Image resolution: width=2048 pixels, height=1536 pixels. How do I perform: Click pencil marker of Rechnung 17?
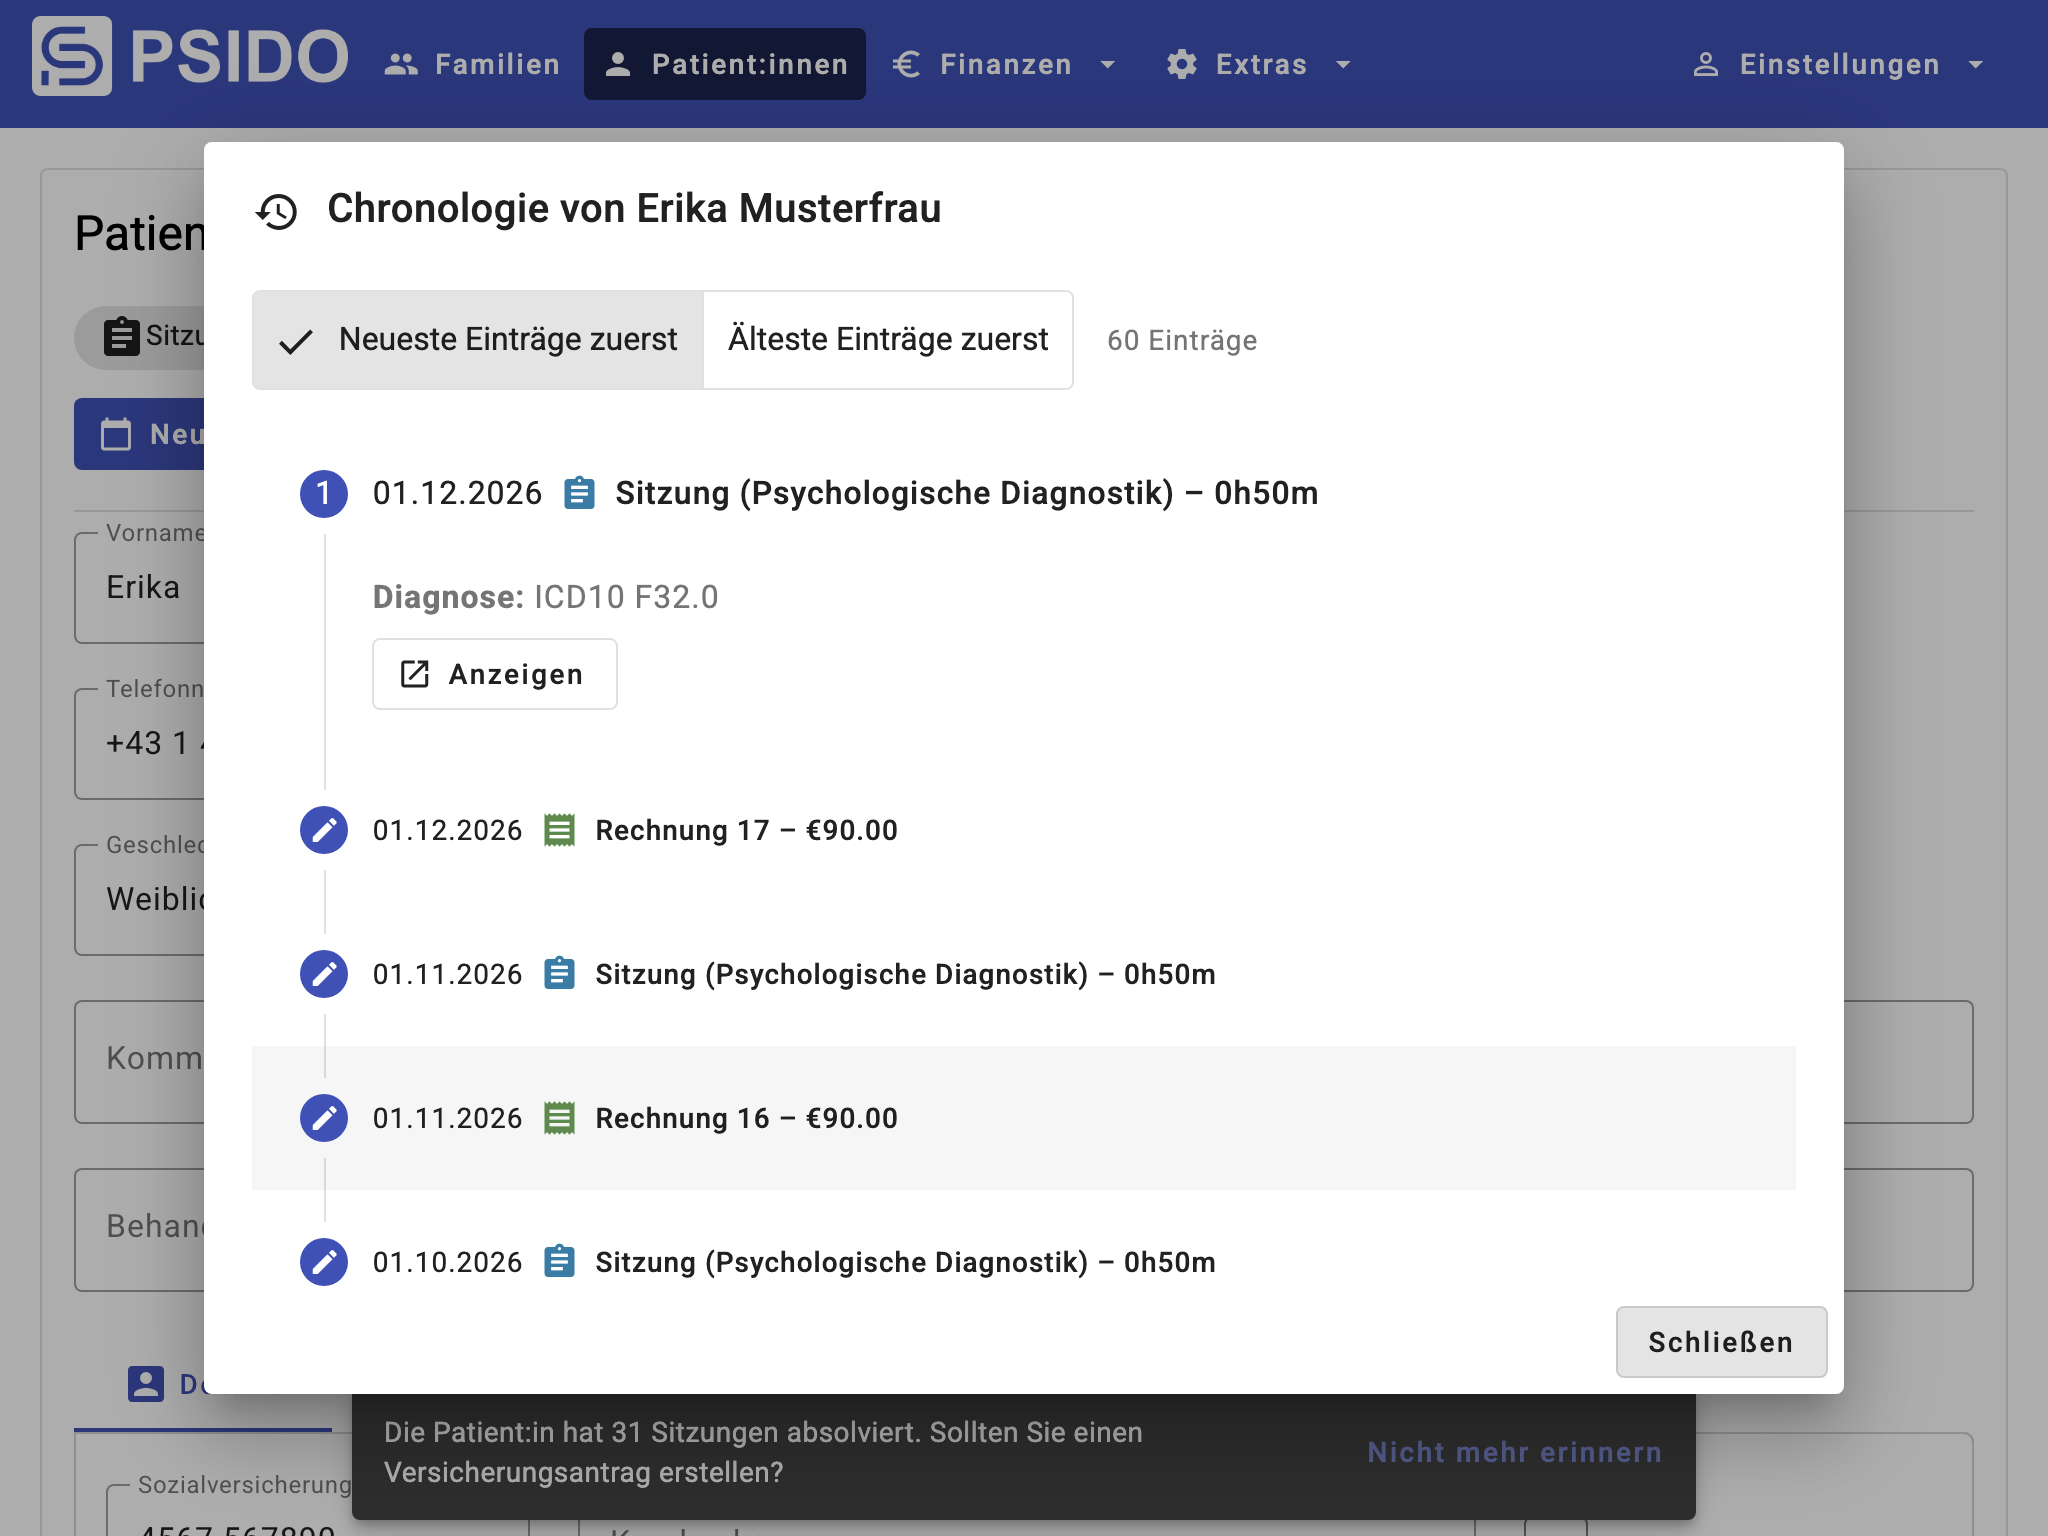click(324, 830)
